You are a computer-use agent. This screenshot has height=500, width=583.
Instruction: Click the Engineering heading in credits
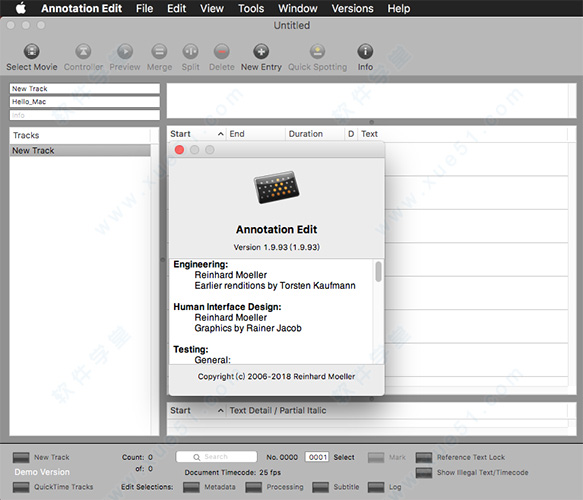[201, 264]
